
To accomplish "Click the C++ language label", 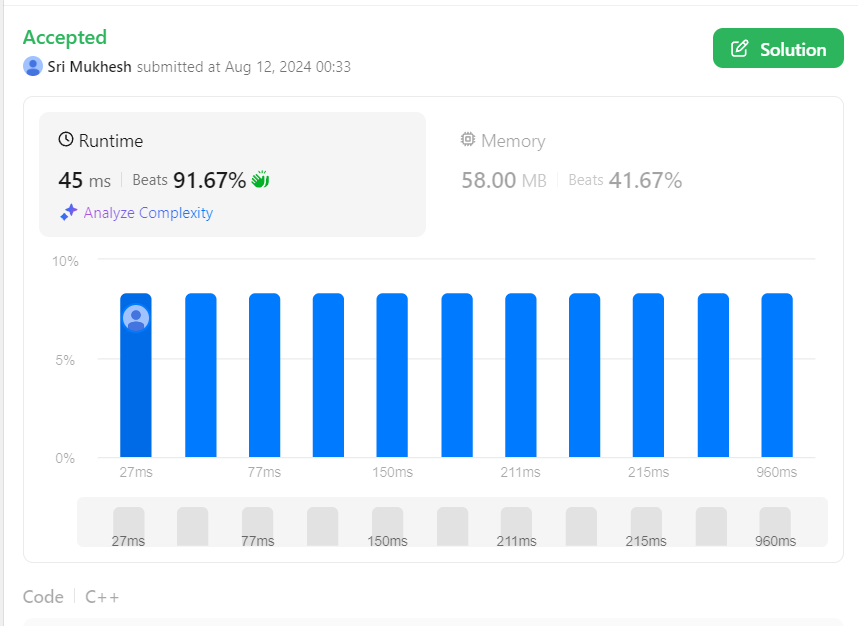I will (x=102, y=597).
